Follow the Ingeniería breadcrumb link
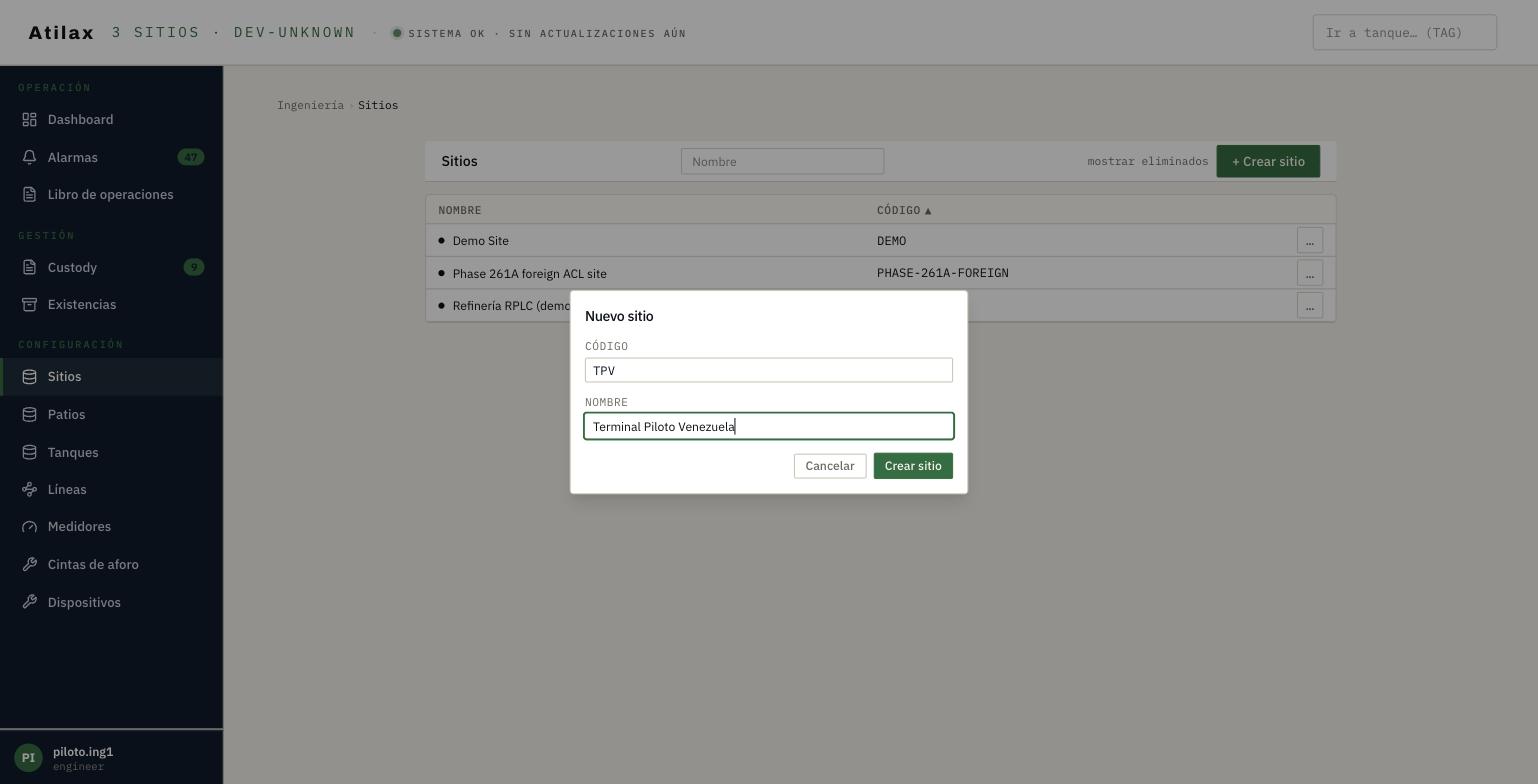The height and width of the screenshot is (784, 1538). coord(310,105)
